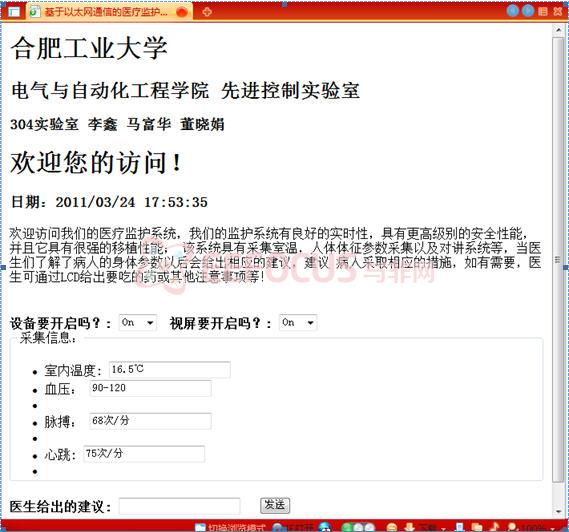Close the medical monitoring browser tab
The width and height of the screenshot is (569, 532).
tap(181, 12)
